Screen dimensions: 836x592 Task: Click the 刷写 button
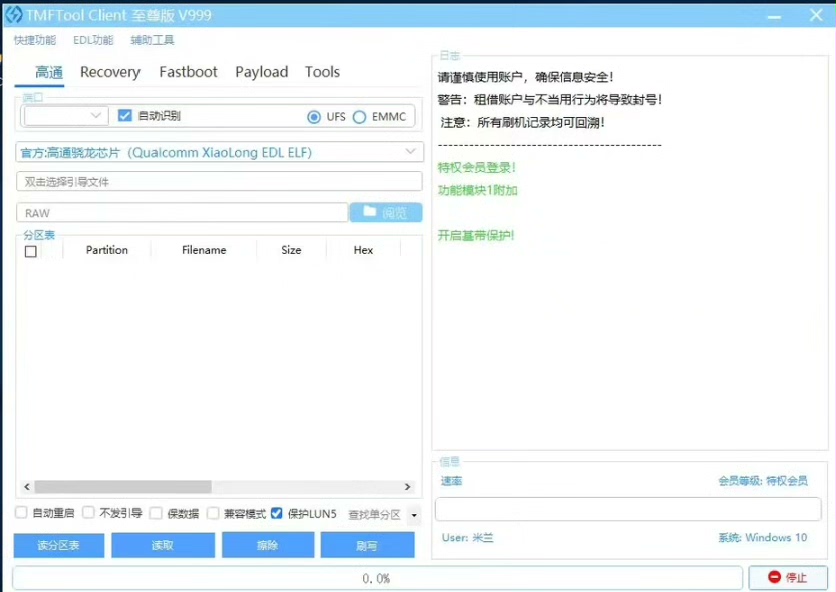click(367, 545)
